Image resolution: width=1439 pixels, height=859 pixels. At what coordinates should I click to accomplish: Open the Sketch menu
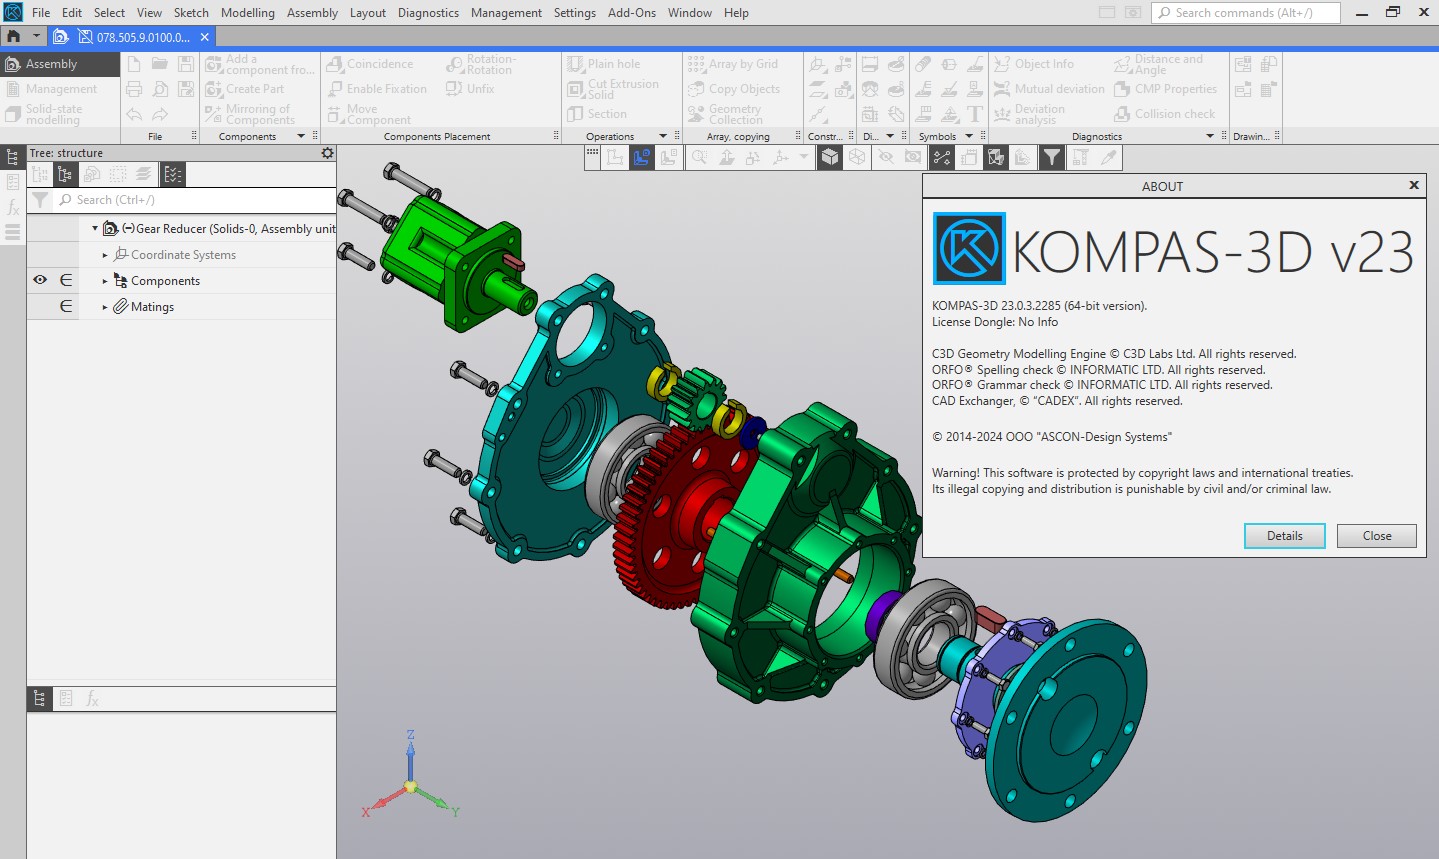click(x=191, y=13)
